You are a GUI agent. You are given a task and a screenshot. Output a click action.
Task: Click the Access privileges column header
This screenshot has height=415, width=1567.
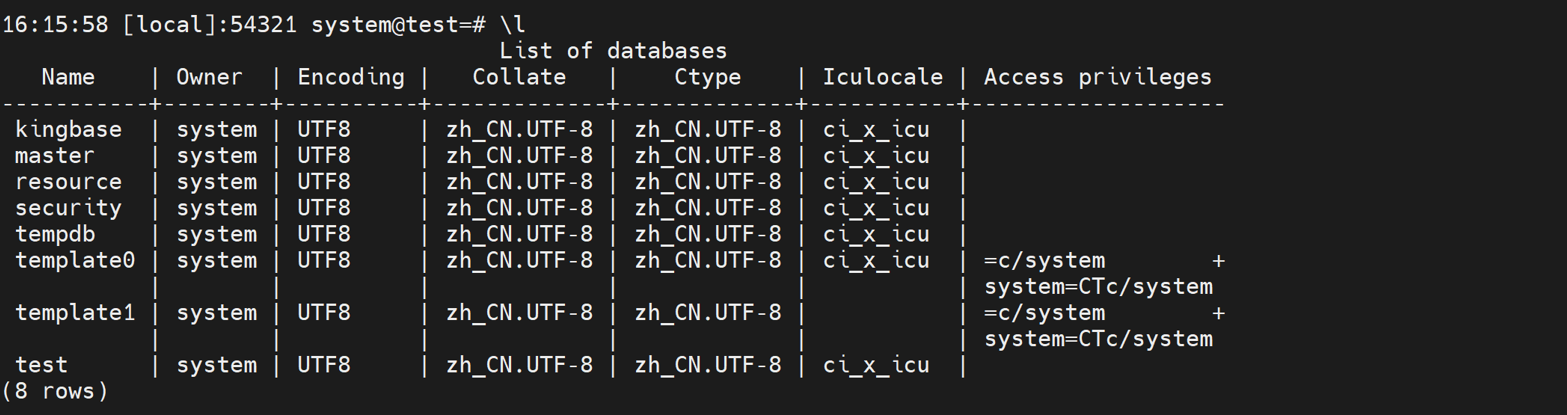tap(1098, 77)
